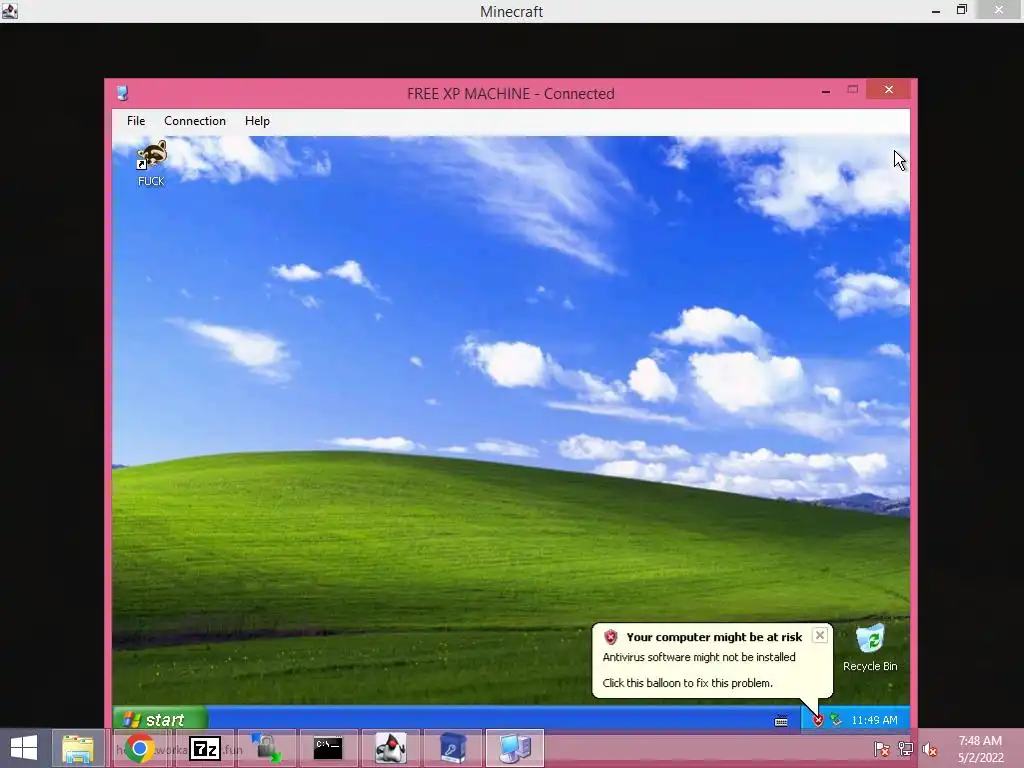Restore down the Minecraft window
The image size is (1024, 768).
tap(961, 10)
